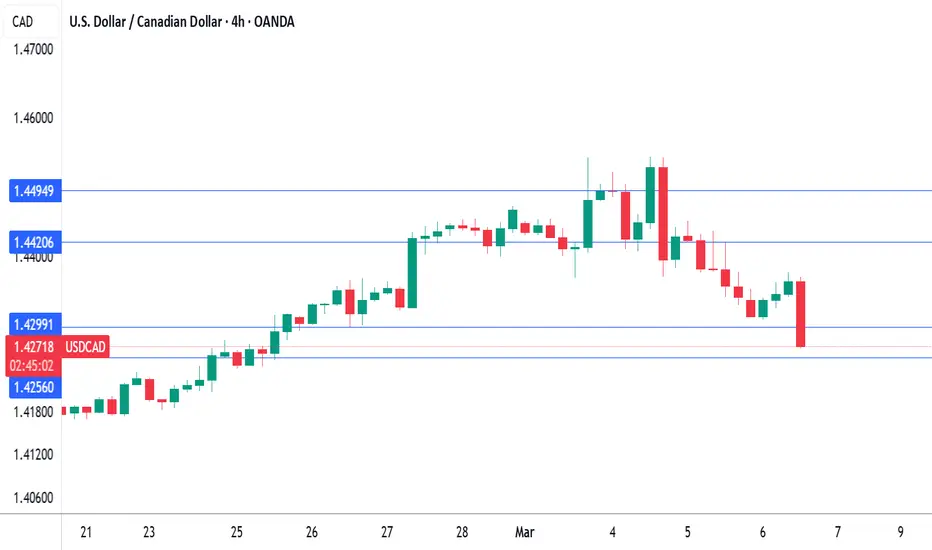Select the 1.44206 price line label
The width and height of the screenshot is (932, 550).
[35, 242]
